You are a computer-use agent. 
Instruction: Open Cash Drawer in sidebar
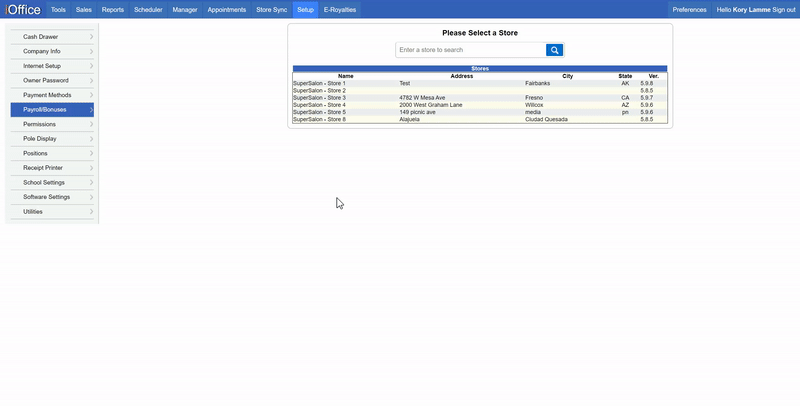(x=52, y=37)
